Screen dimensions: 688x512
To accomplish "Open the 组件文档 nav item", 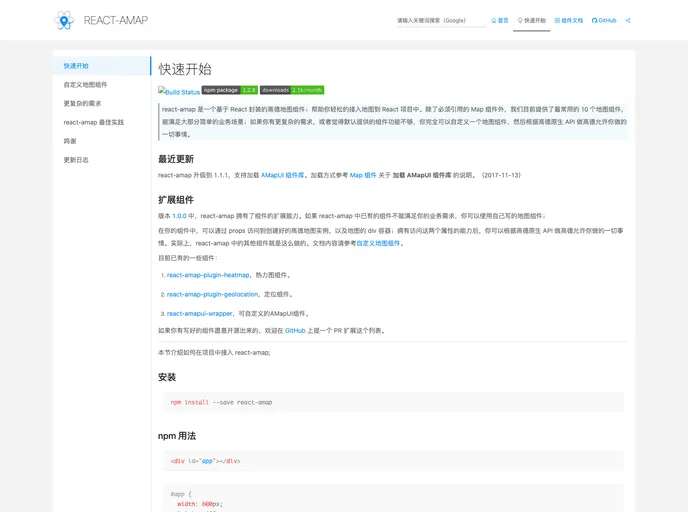I will tap(569, 20).
